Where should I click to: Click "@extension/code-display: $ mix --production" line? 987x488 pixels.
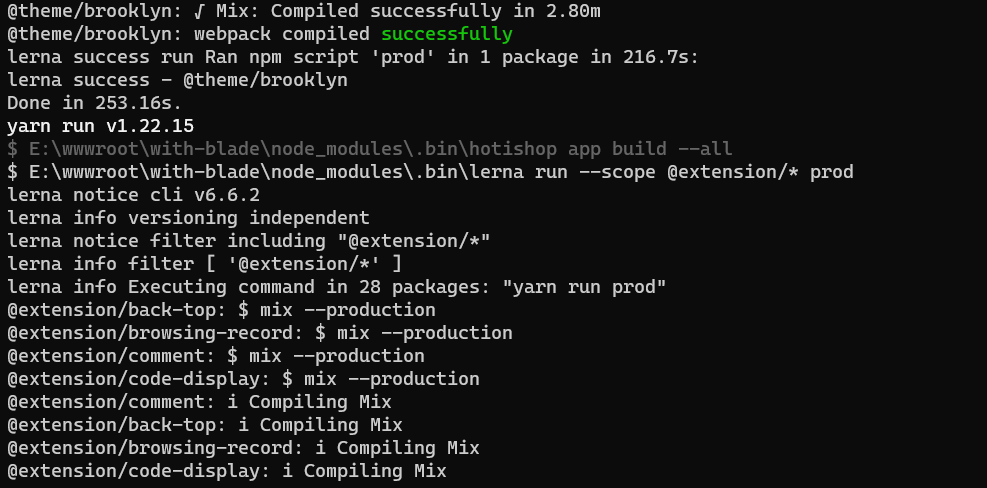pyautogui.click(x=243, y=379)
